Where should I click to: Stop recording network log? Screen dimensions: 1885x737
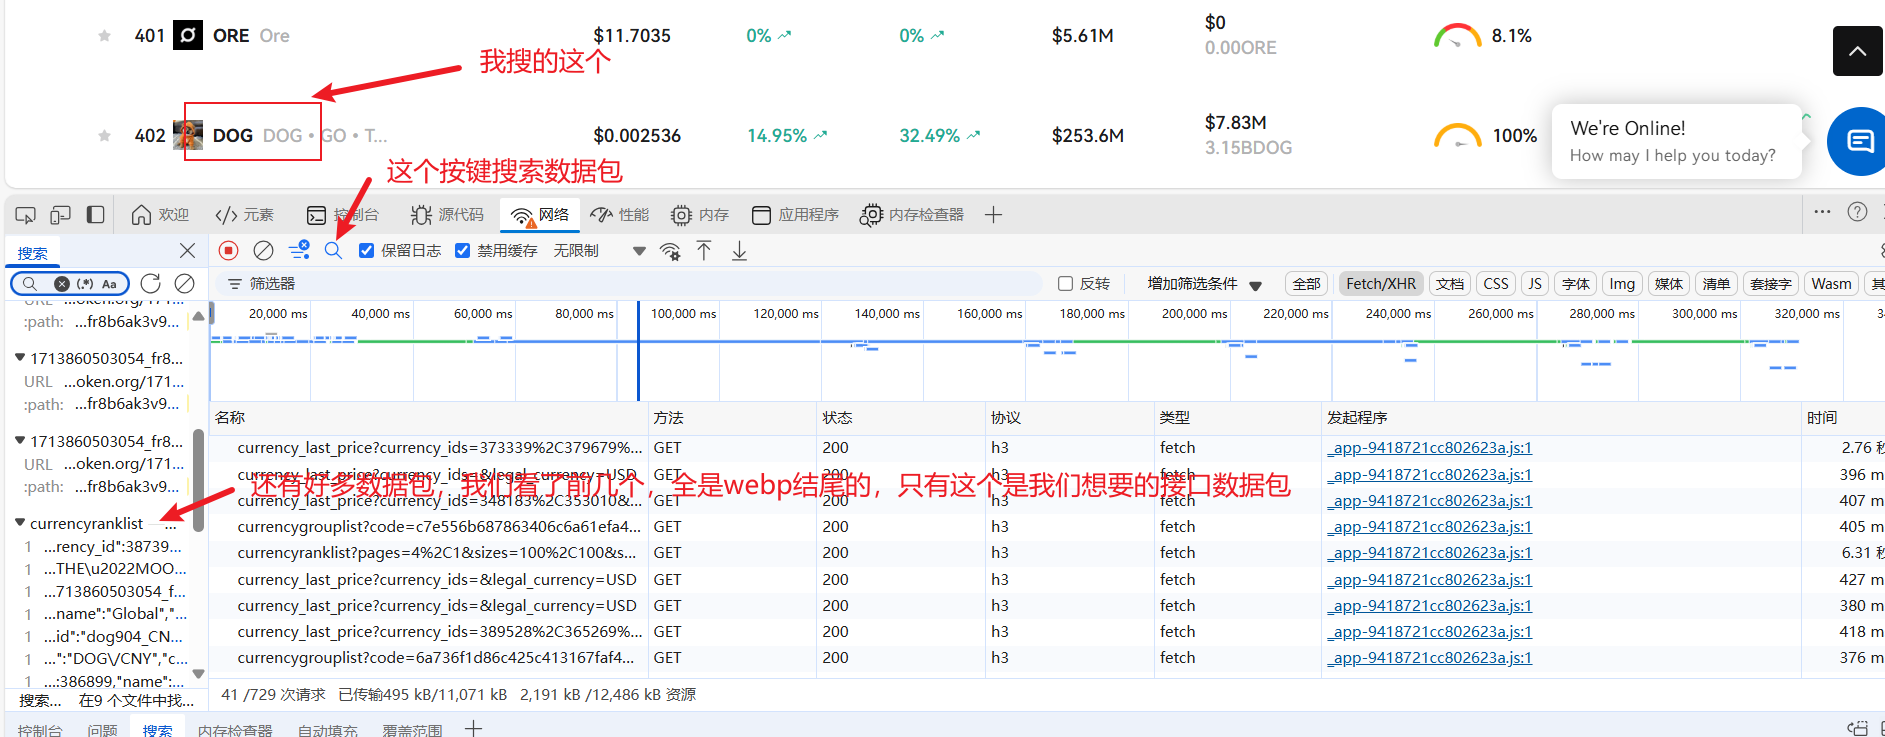tap(228, 251)
